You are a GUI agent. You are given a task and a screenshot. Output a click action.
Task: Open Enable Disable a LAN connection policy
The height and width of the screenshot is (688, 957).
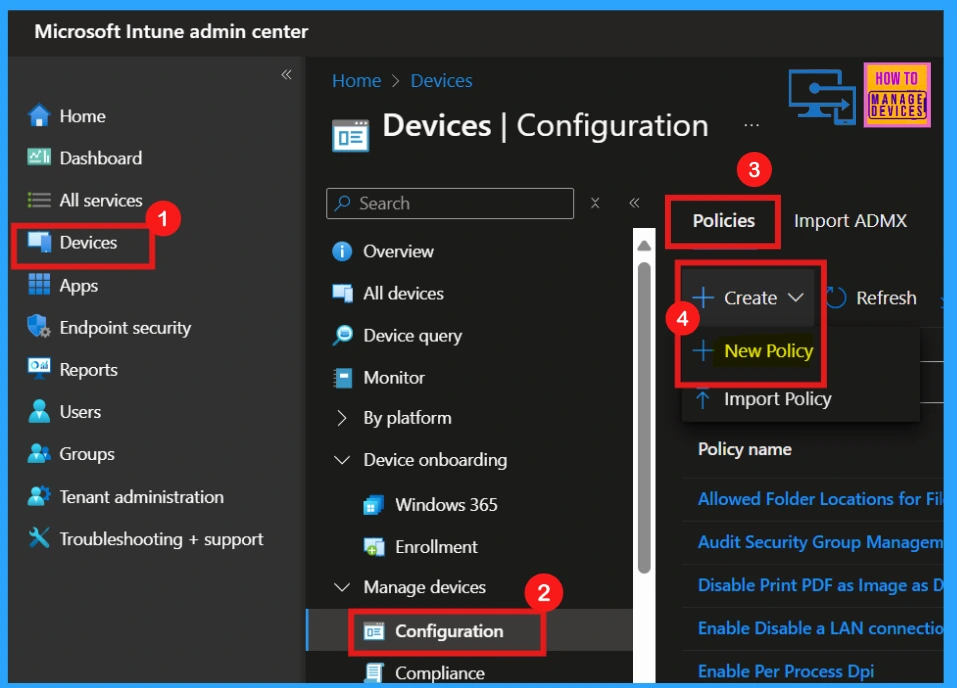[820, 628]
